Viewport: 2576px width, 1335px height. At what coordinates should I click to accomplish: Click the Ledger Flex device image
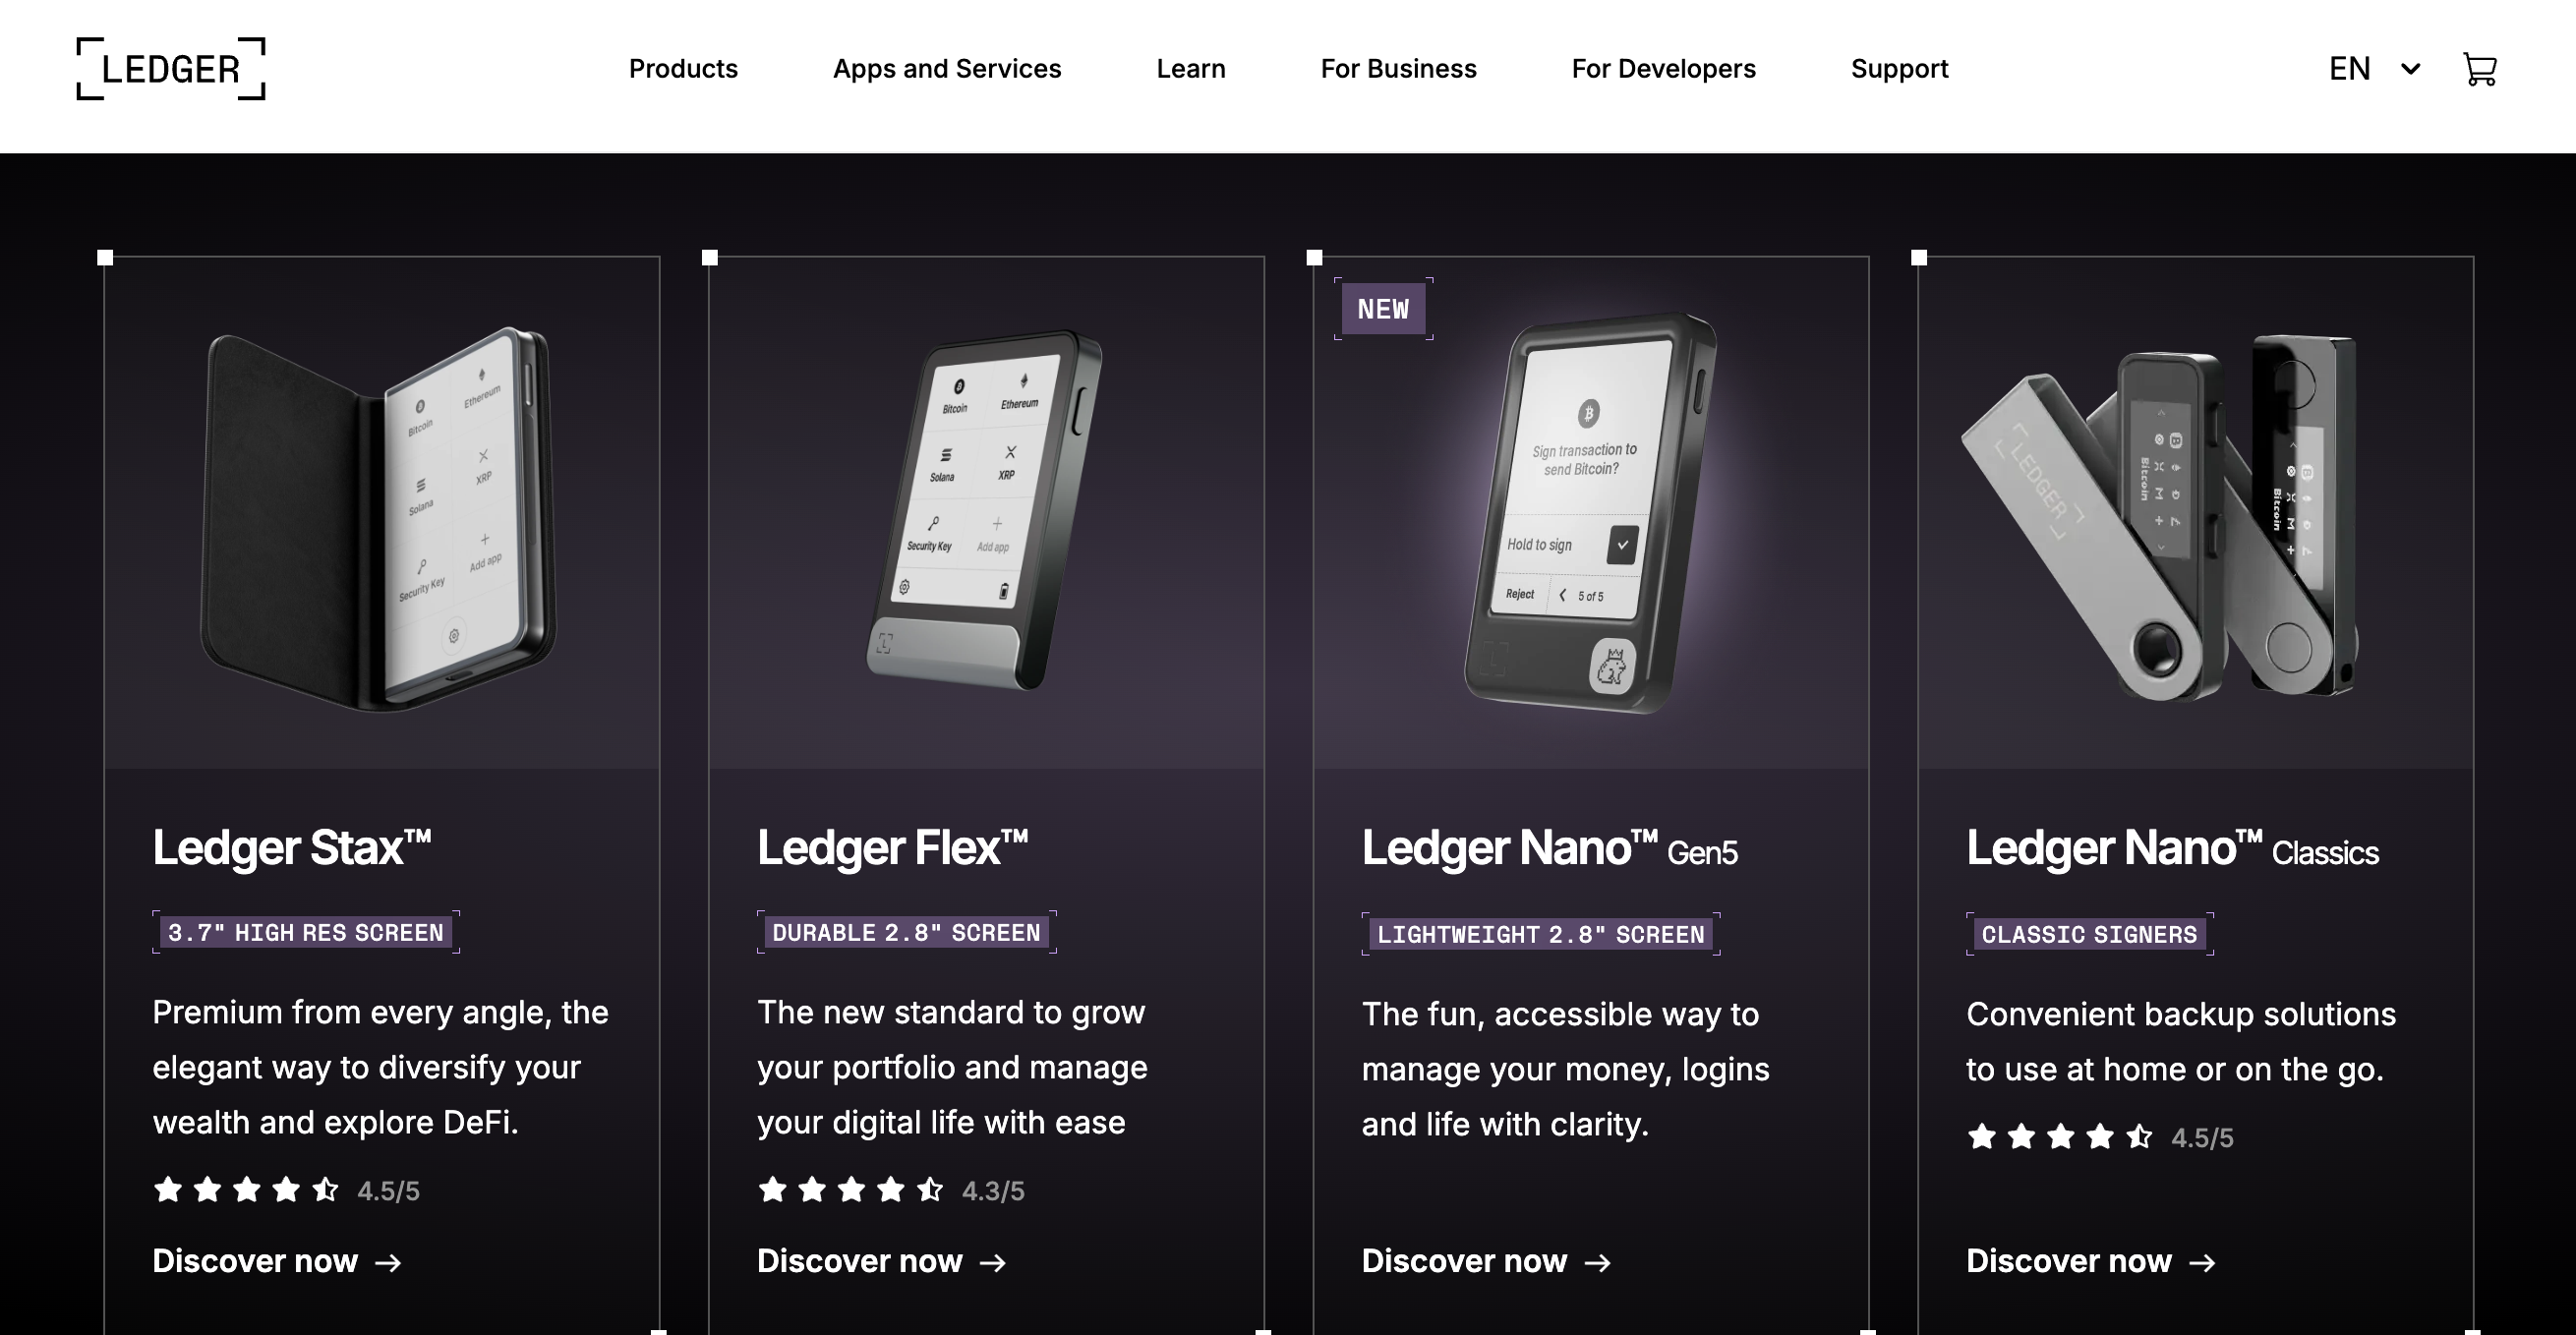(985, 510)
